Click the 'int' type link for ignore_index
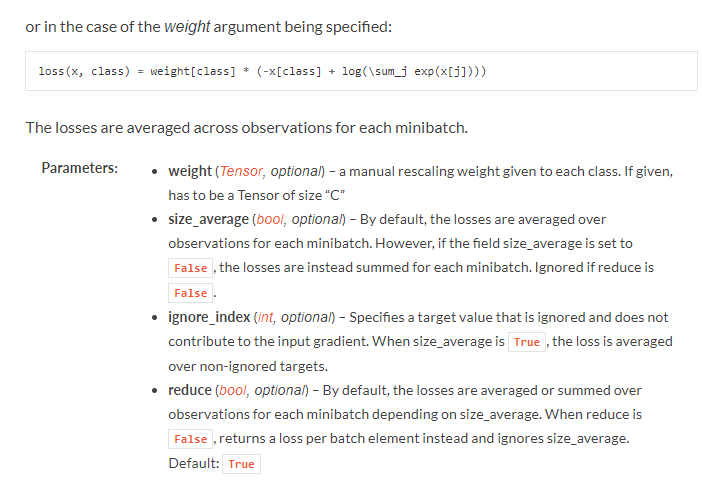 (x=265, y=317)
